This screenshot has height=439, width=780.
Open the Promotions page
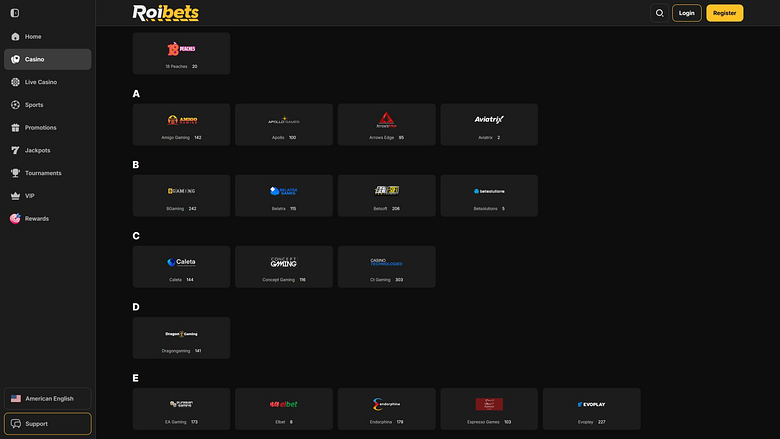[x=48, y=128]
